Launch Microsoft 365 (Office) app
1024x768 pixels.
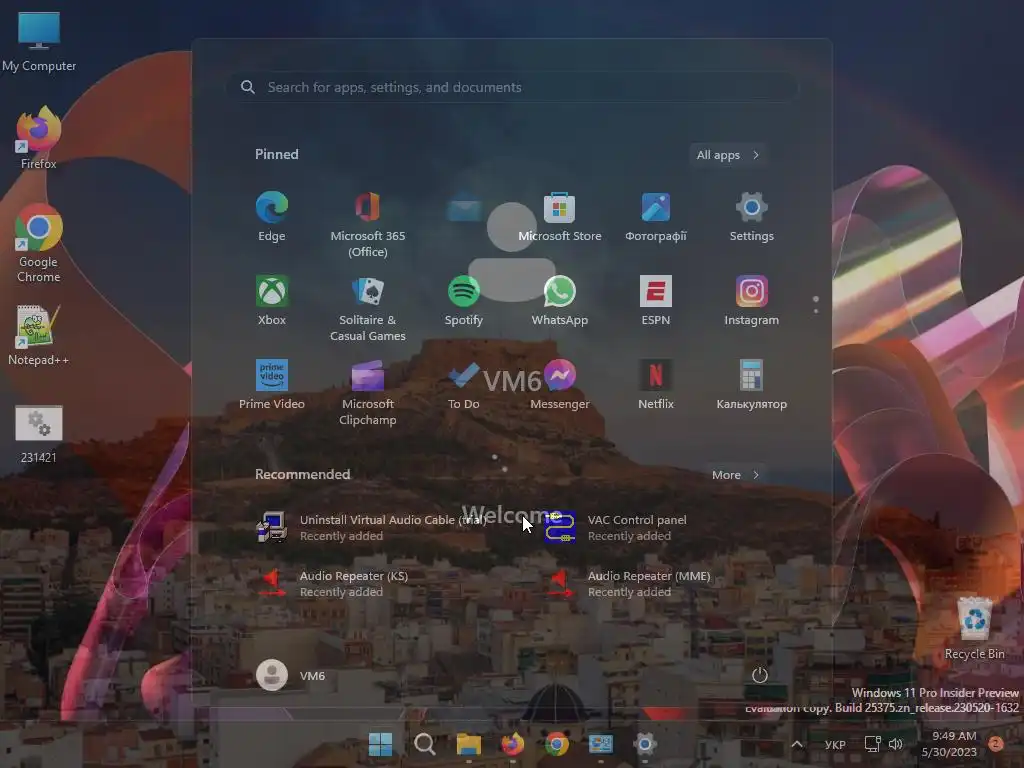click(x=368, y=225)
